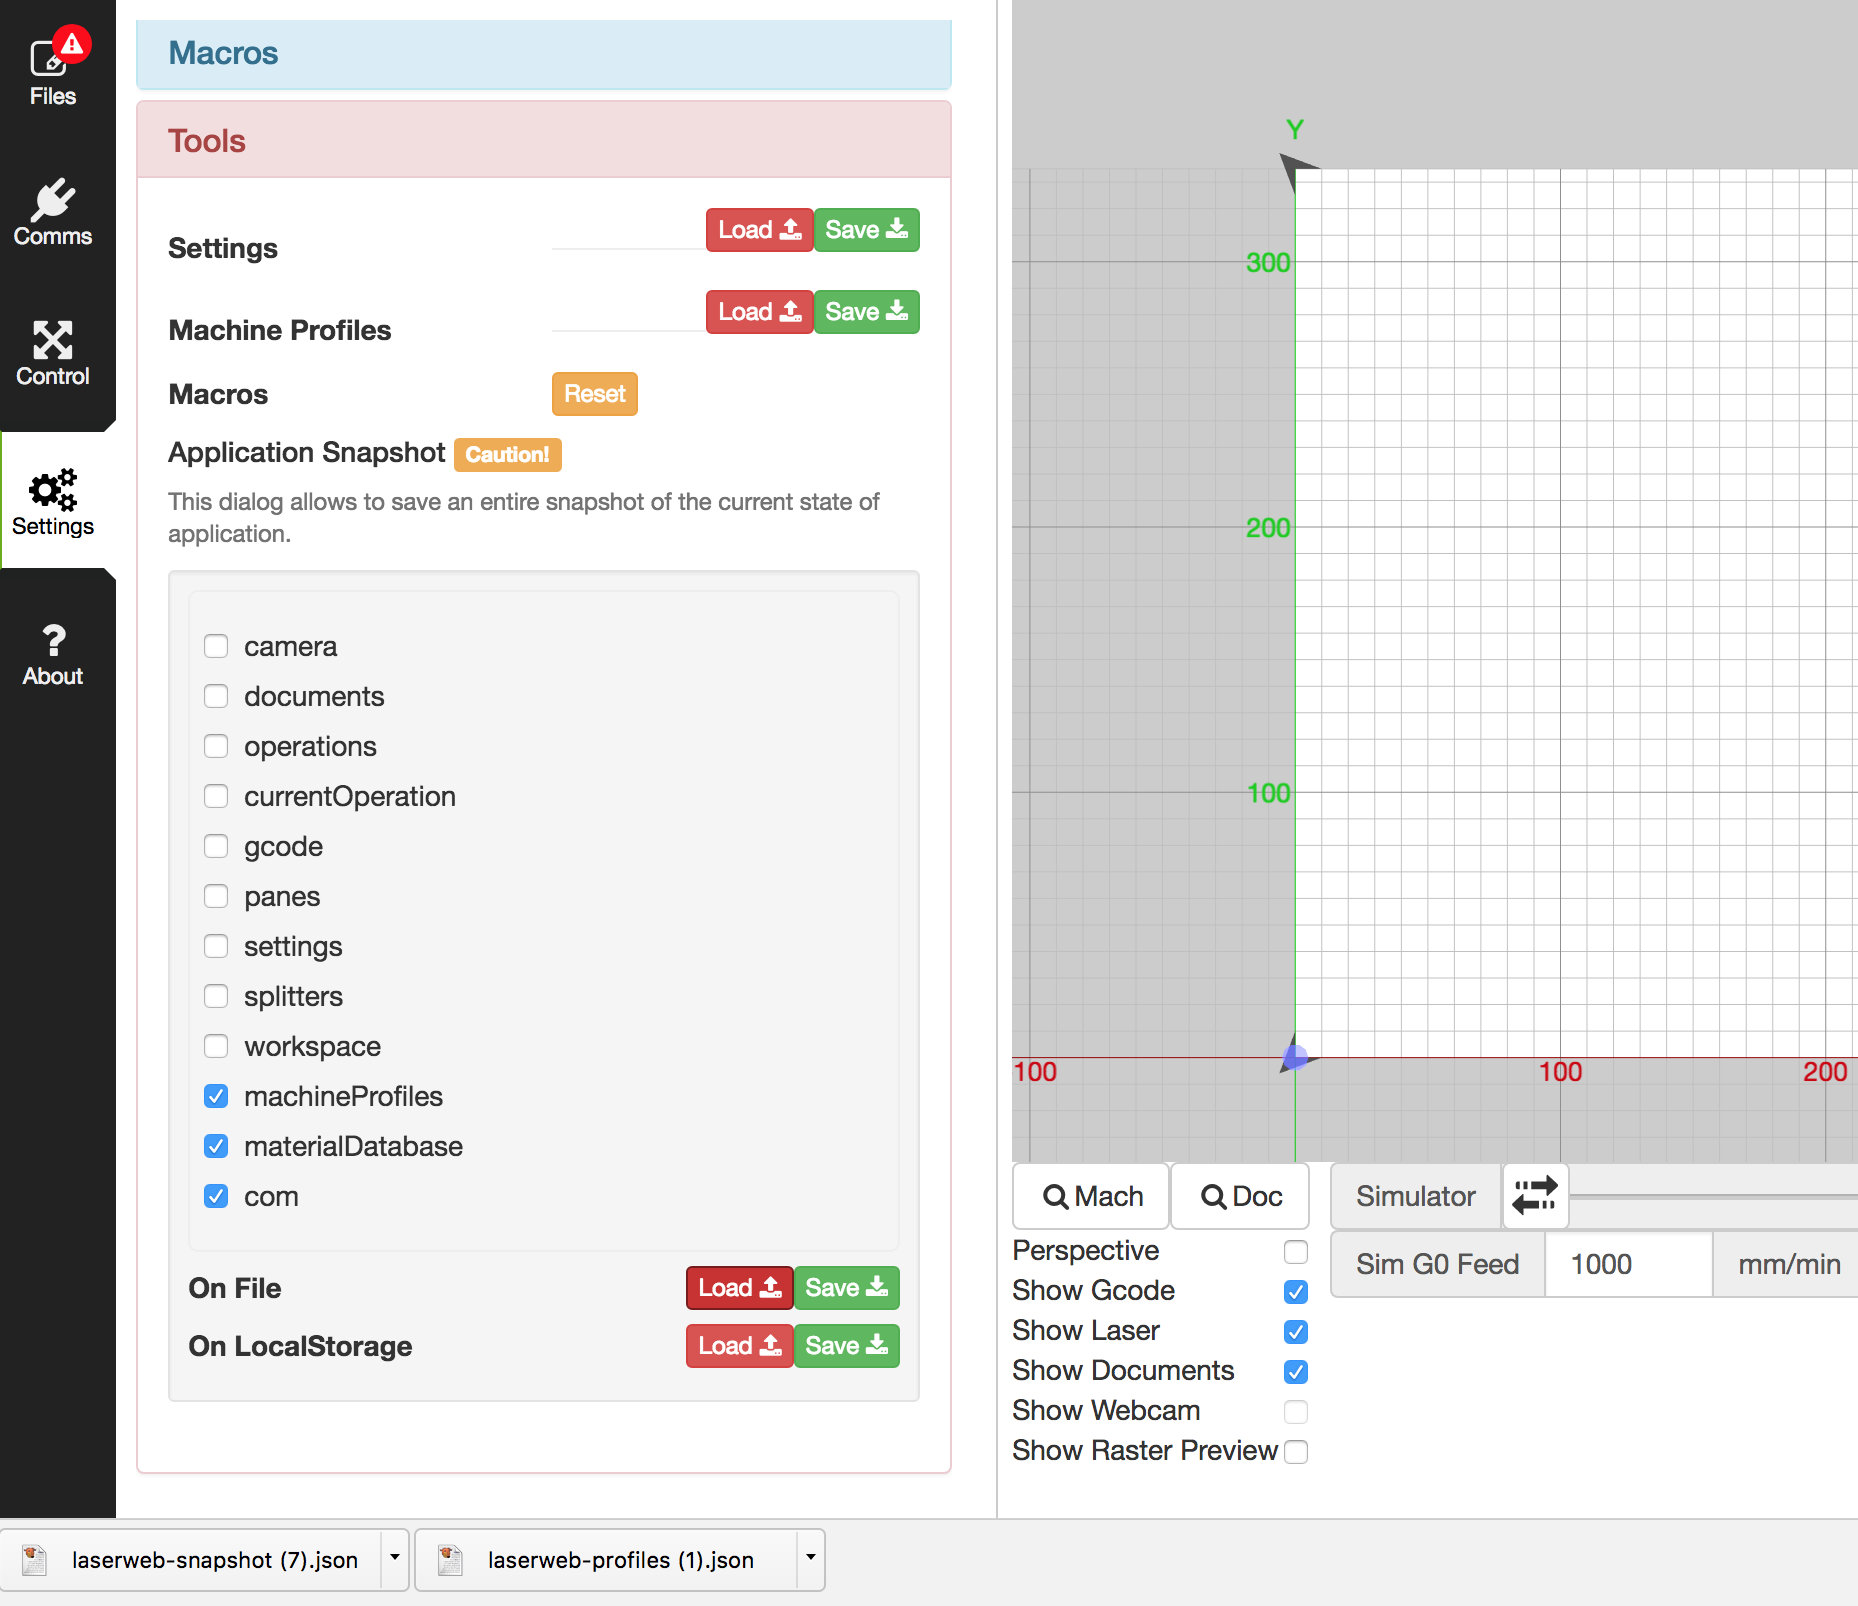This screenshot has width=1858, height=1606.
Task: Uncheck the materialDatabase checkbox
Action: pyautogui.click(x=216, y=1146)
